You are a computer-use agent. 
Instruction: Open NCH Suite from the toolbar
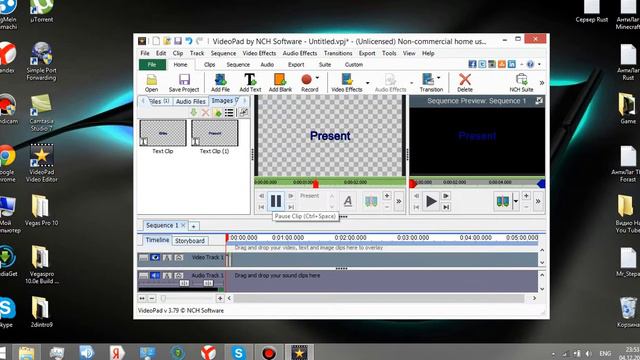(521, 83)
